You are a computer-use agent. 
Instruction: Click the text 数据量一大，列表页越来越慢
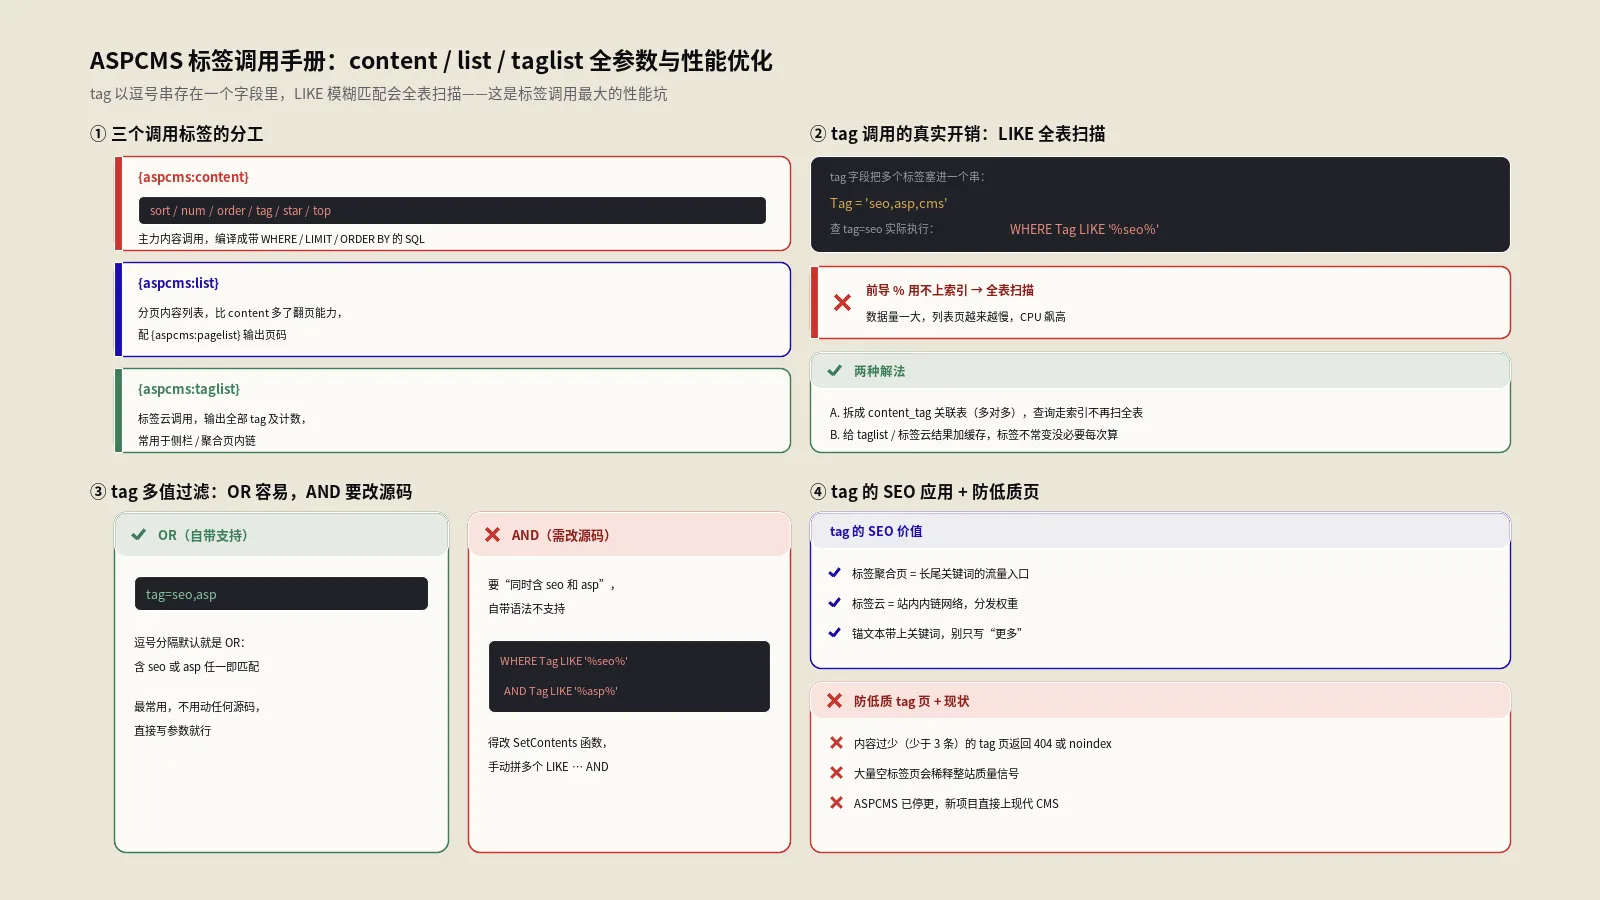(966, 316)
